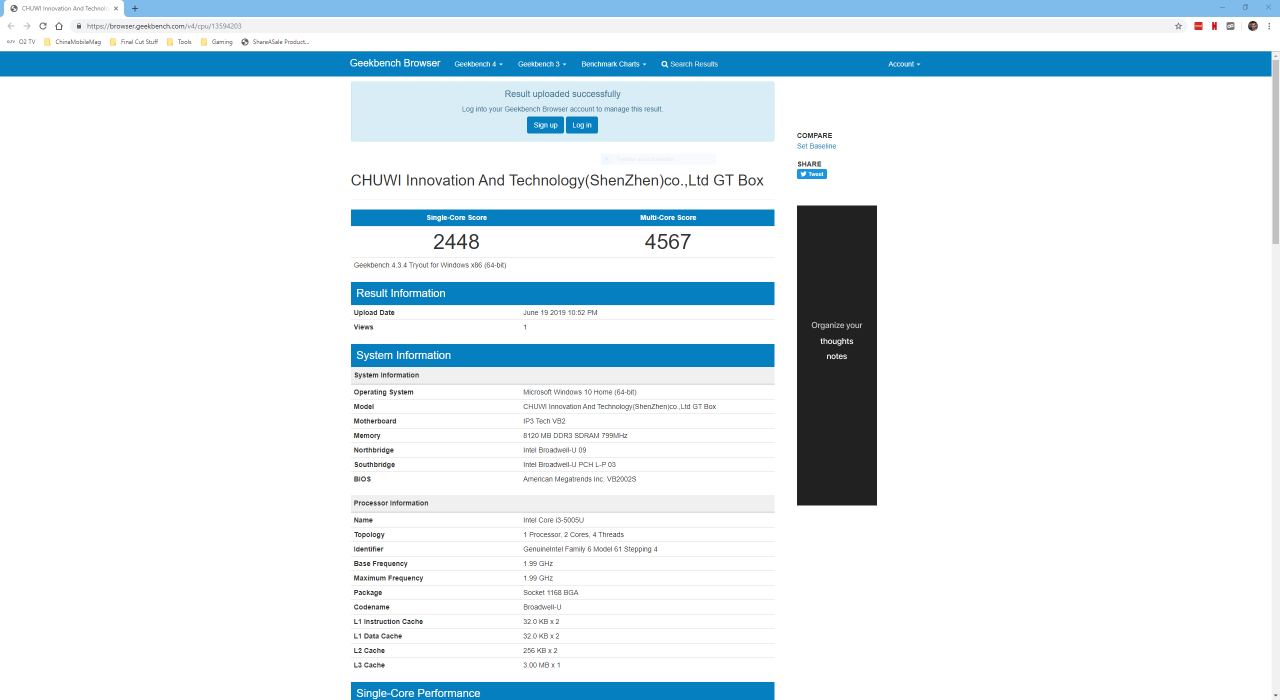
Task: Click the Geekbench 4.3.4 Tryout version text
Action: 430,265
